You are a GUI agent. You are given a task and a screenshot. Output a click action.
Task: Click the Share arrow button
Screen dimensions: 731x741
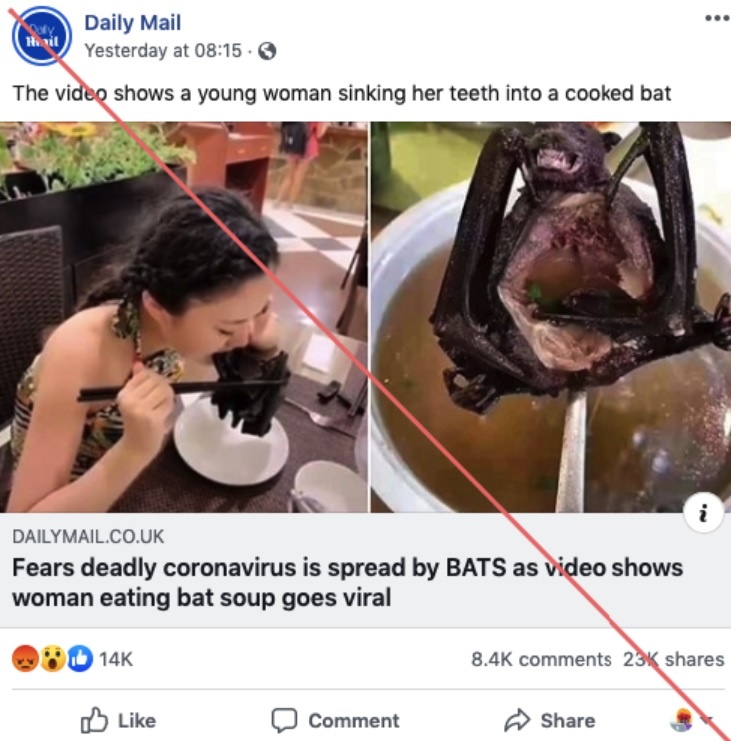tap(549, 720)
